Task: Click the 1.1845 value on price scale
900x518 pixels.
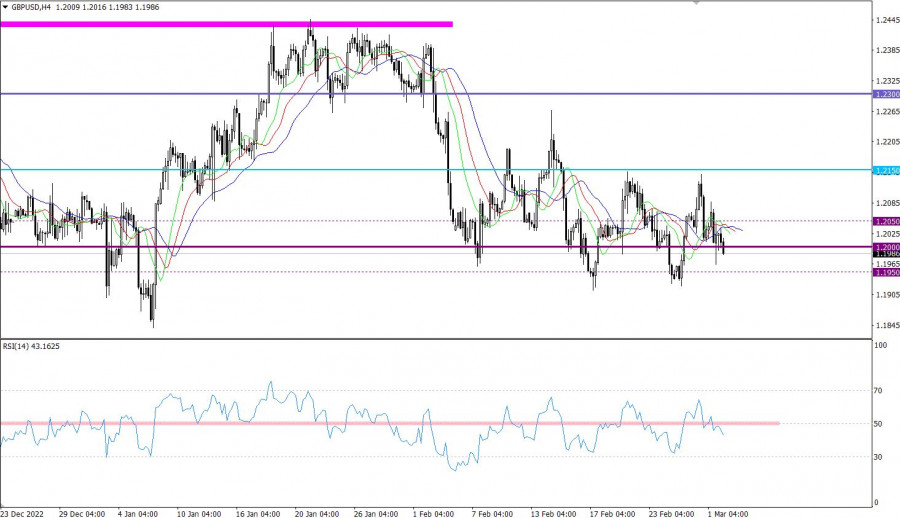Action: [x=886, y=325]
